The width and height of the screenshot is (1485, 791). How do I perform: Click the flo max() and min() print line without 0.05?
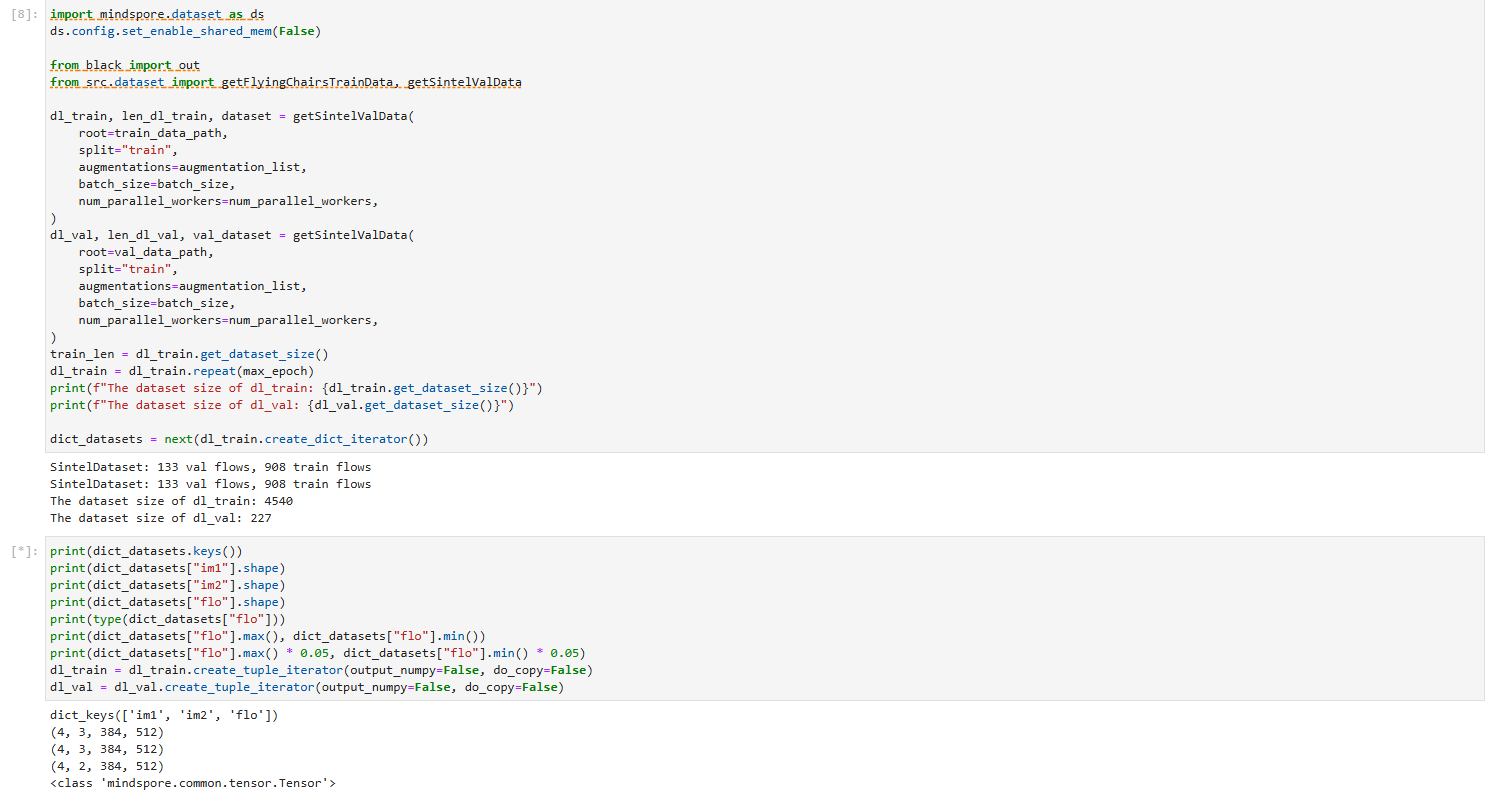click(x=268, y=636)
